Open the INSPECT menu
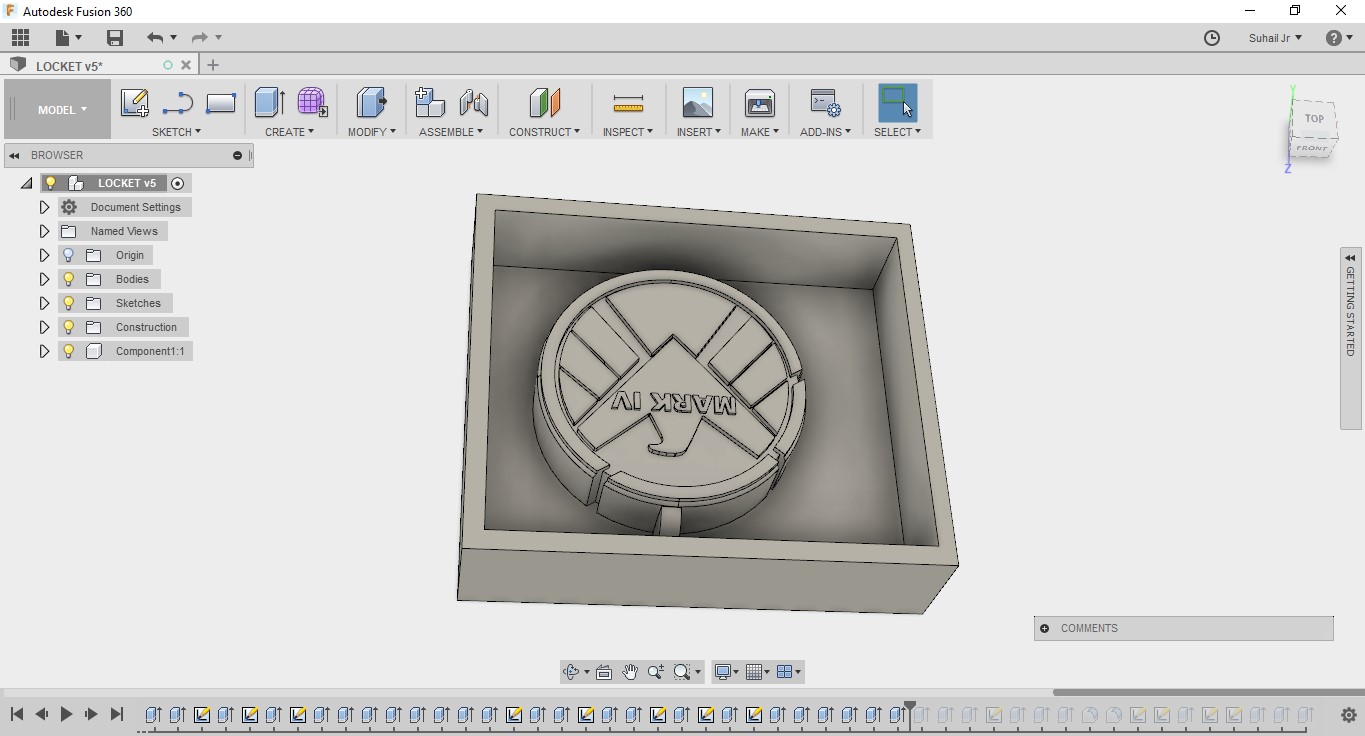Image resolution: width=1365 pixels, height=736 pixels. point(627,132)
